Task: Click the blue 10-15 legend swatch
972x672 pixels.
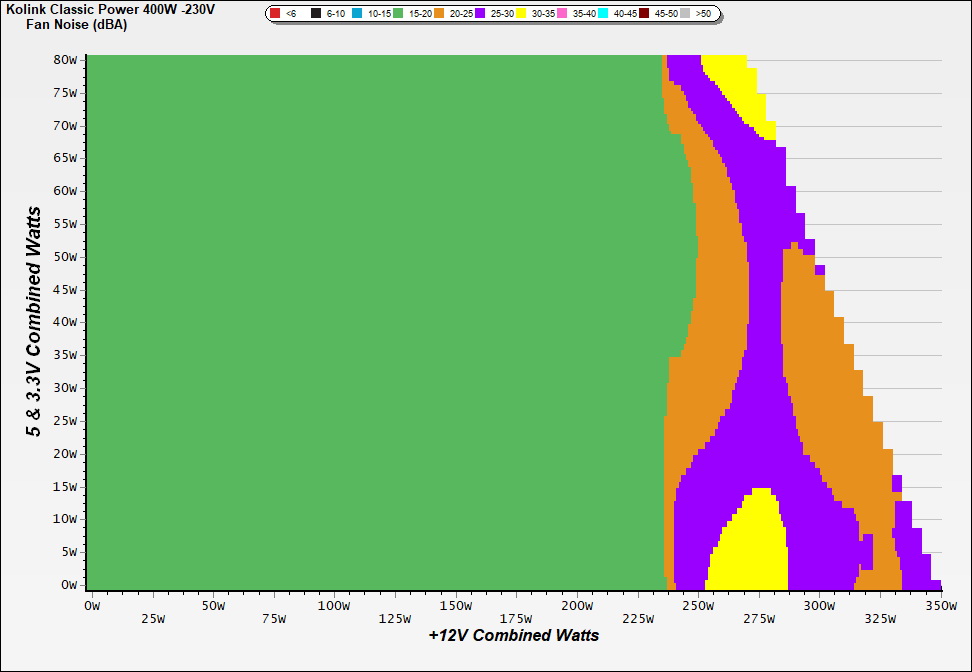Action: (x=357, y=14)
